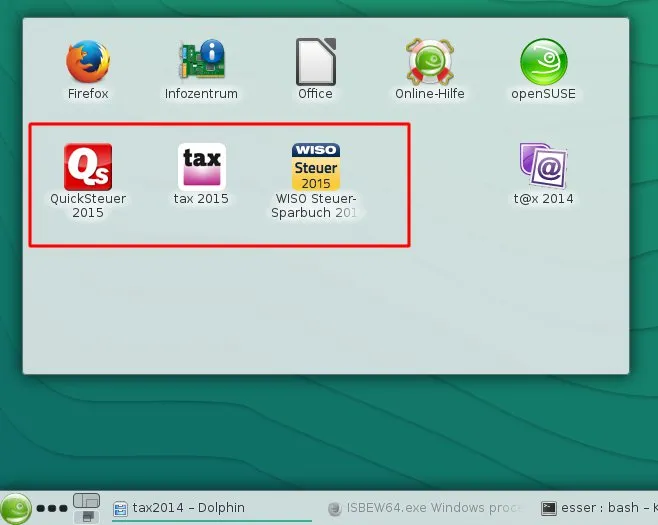Image resolution: width=658 pixels, height=525 pixels.
Task: Switch to tax2014 – Dolphin in the taskbar
Action: coord(212,508)
